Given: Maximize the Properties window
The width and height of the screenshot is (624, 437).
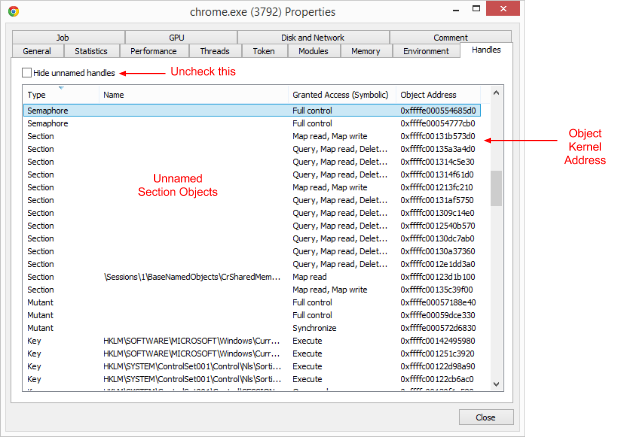Looking at the screenshot, I should (x=476, y=9).
